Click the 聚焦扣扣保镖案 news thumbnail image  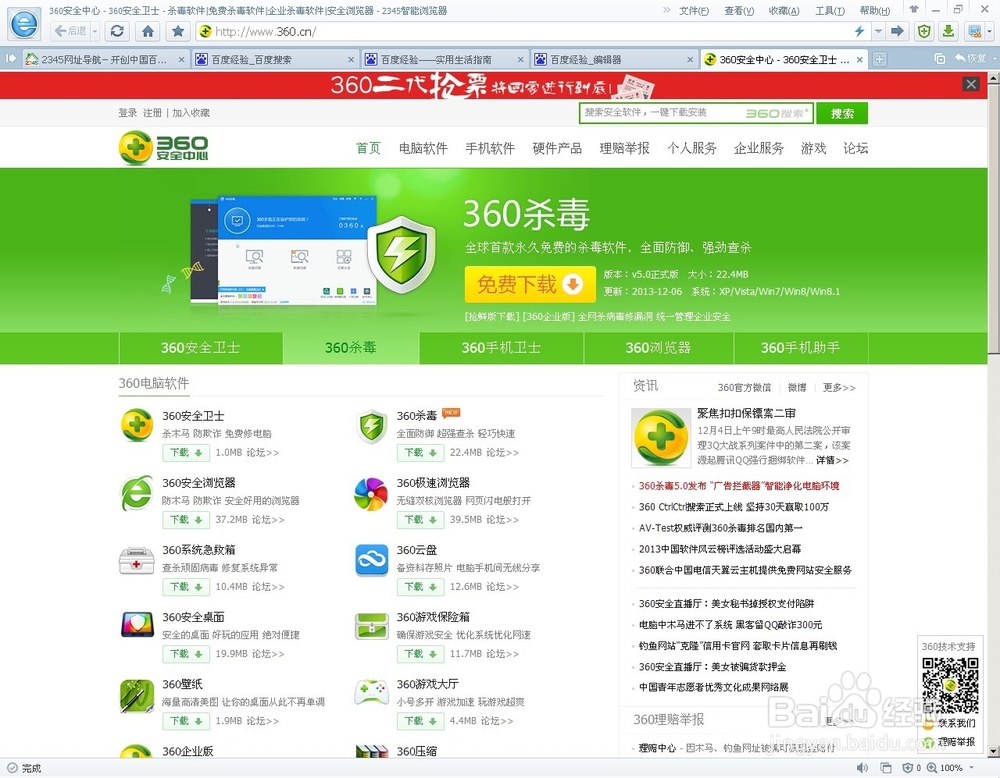coord(661,438)
